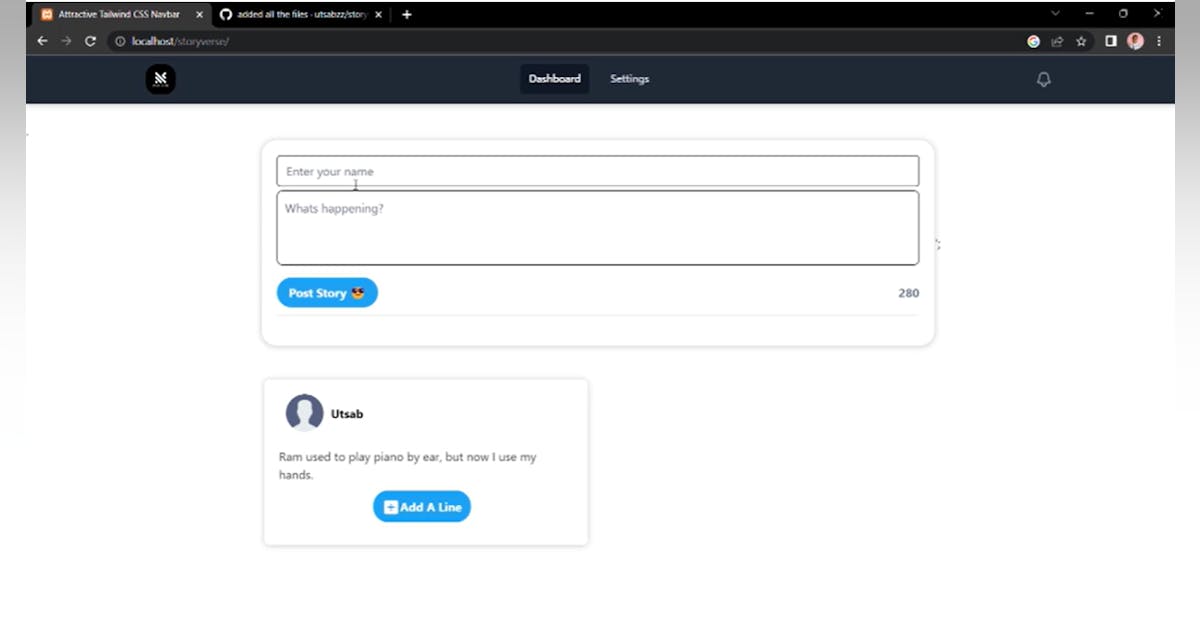Viewport: 1200px width, 630px height.
Task: Click Utsab's profile avatar
Action: 304,413
